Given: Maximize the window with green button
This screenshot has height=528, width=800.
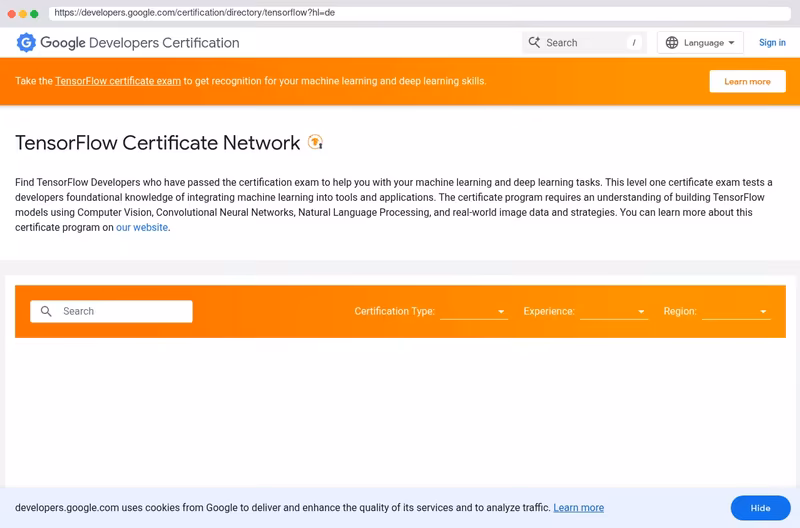Looking at the screenshot, I should [34, 14].
